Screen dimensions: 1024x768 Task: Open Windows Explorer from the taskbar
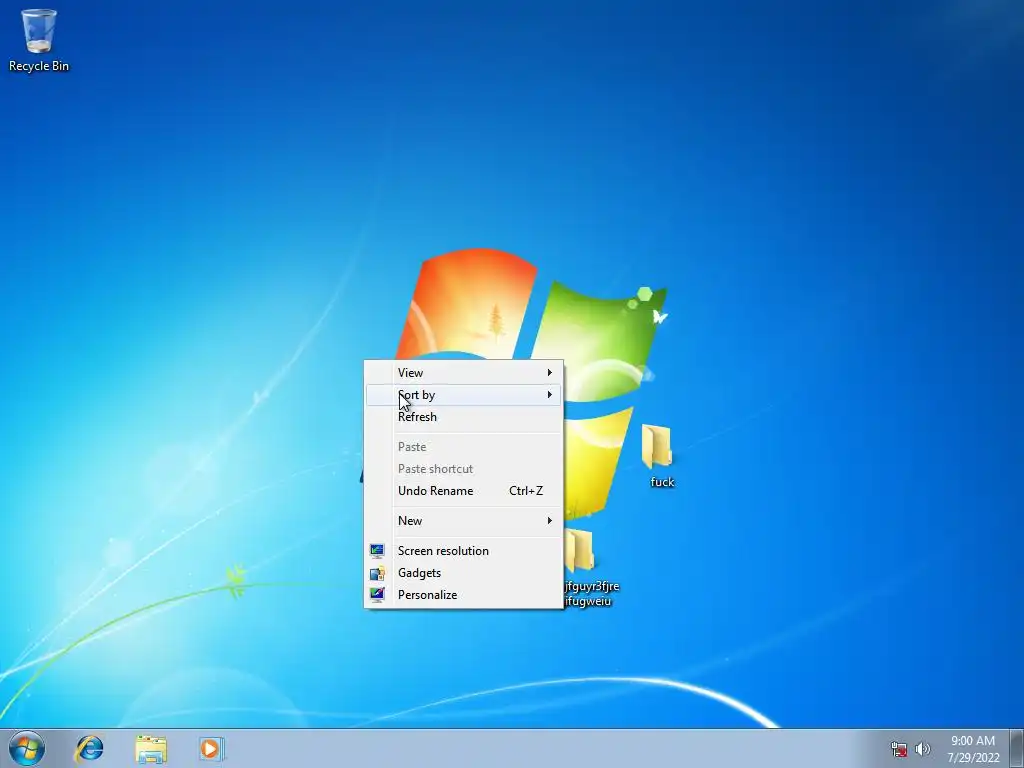pyautogui.click(x=151, y=748)
